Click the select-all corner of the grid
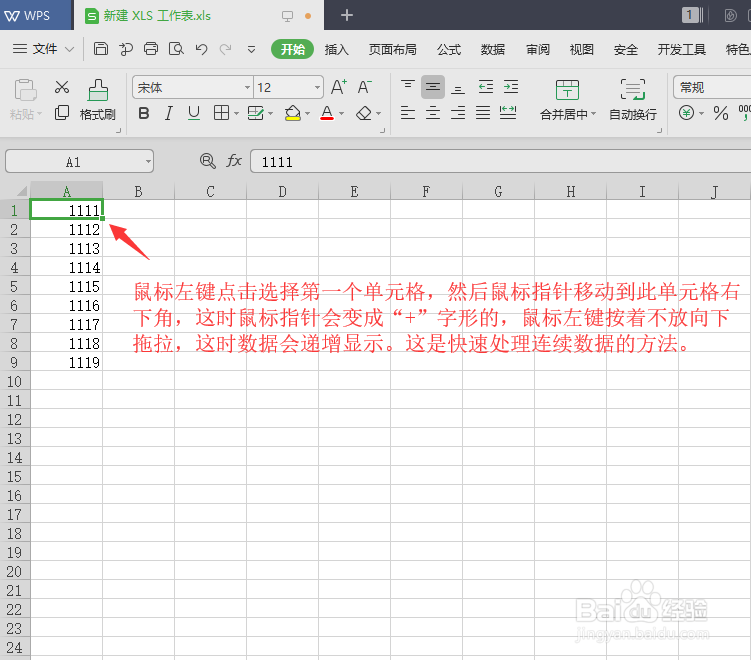The image size is (751, 660). tap(15, 191)
